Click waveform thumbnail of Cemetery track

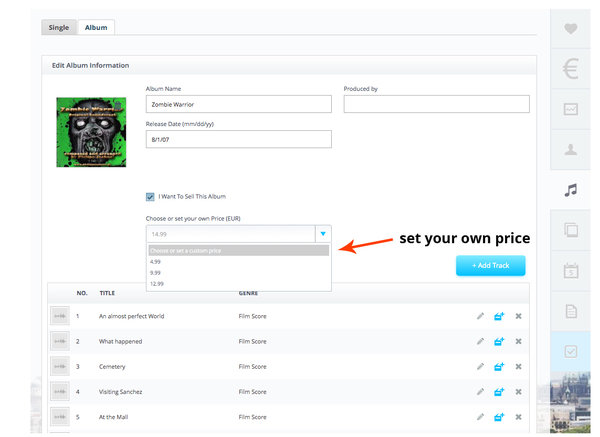point(60,367)
